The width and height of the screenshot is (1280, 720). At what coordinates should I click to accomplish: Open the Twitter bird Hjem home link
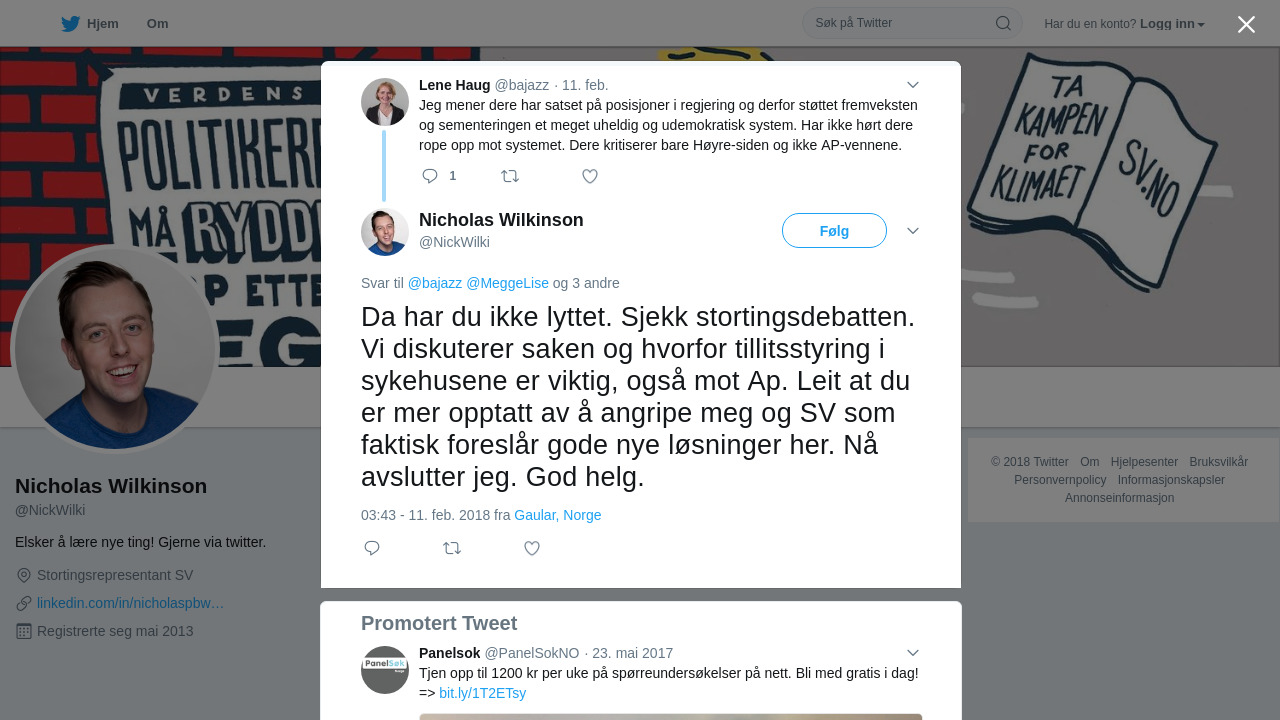click(89, 23)
